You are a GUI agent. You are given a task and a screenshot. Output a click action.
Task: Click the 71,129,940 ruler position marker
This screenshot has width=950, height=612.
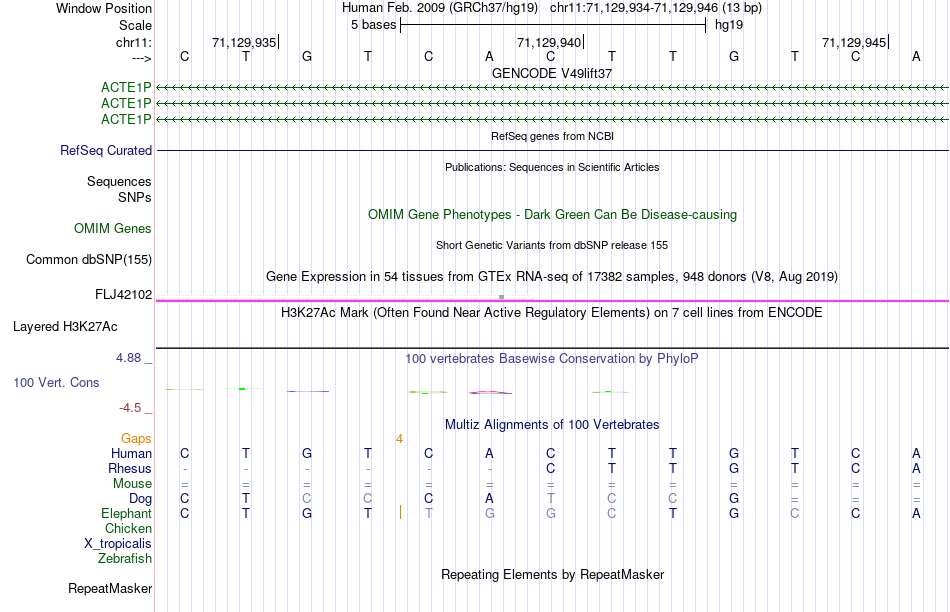tap(549, 42)
